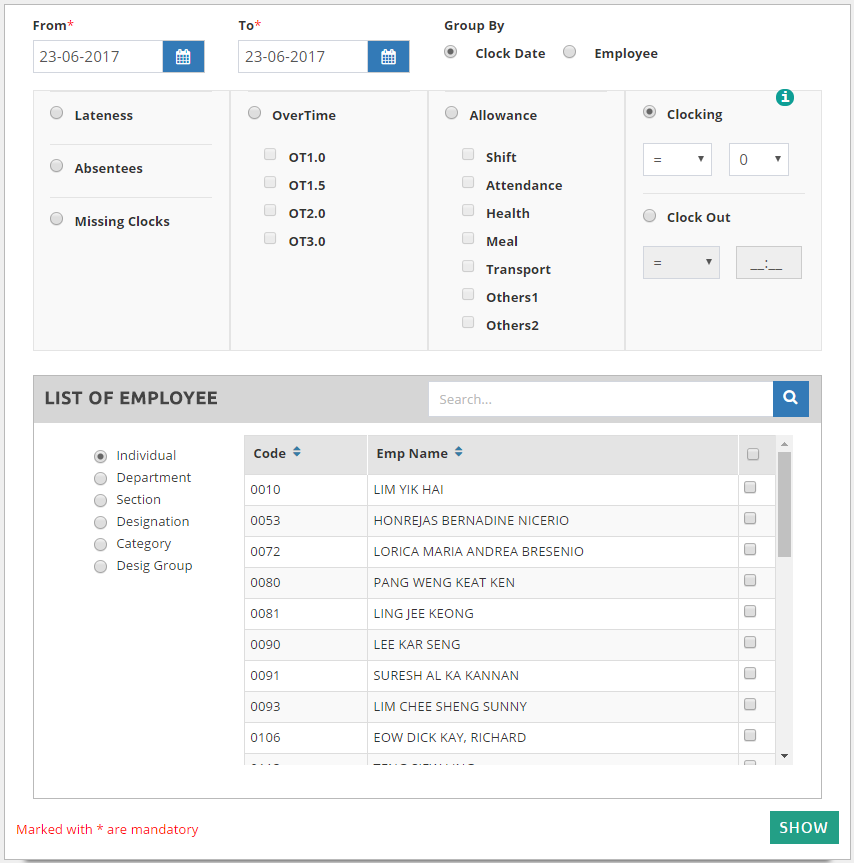This screenshot has height=863, width=854.
Task: Check the select-all employees header checkbox
Action: click(753, 454)
